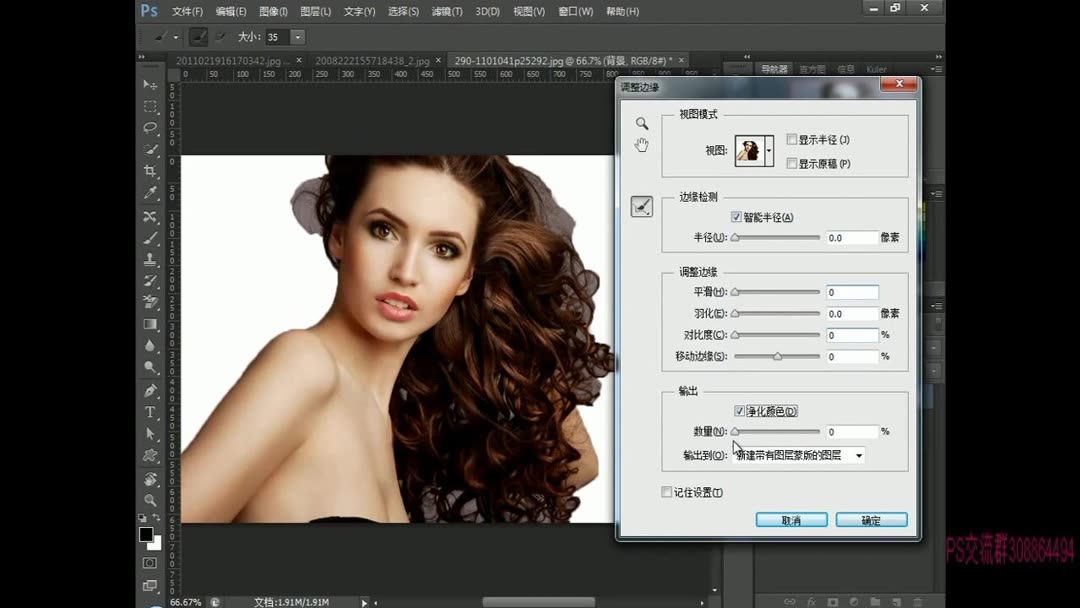Select the Crop tool in the toolbar
Viewport: 1080px width, 608px height.
pos(150,170)
